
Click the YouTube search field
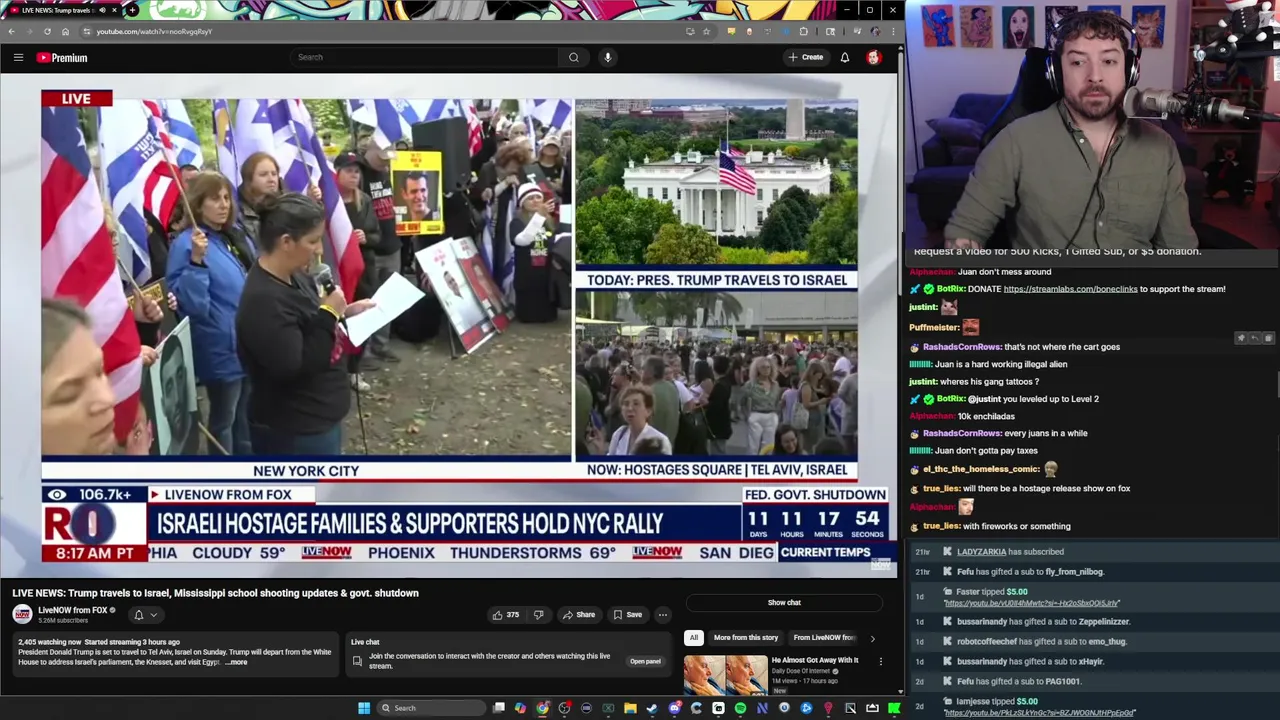pyautogui.click(x=425, y=57)
